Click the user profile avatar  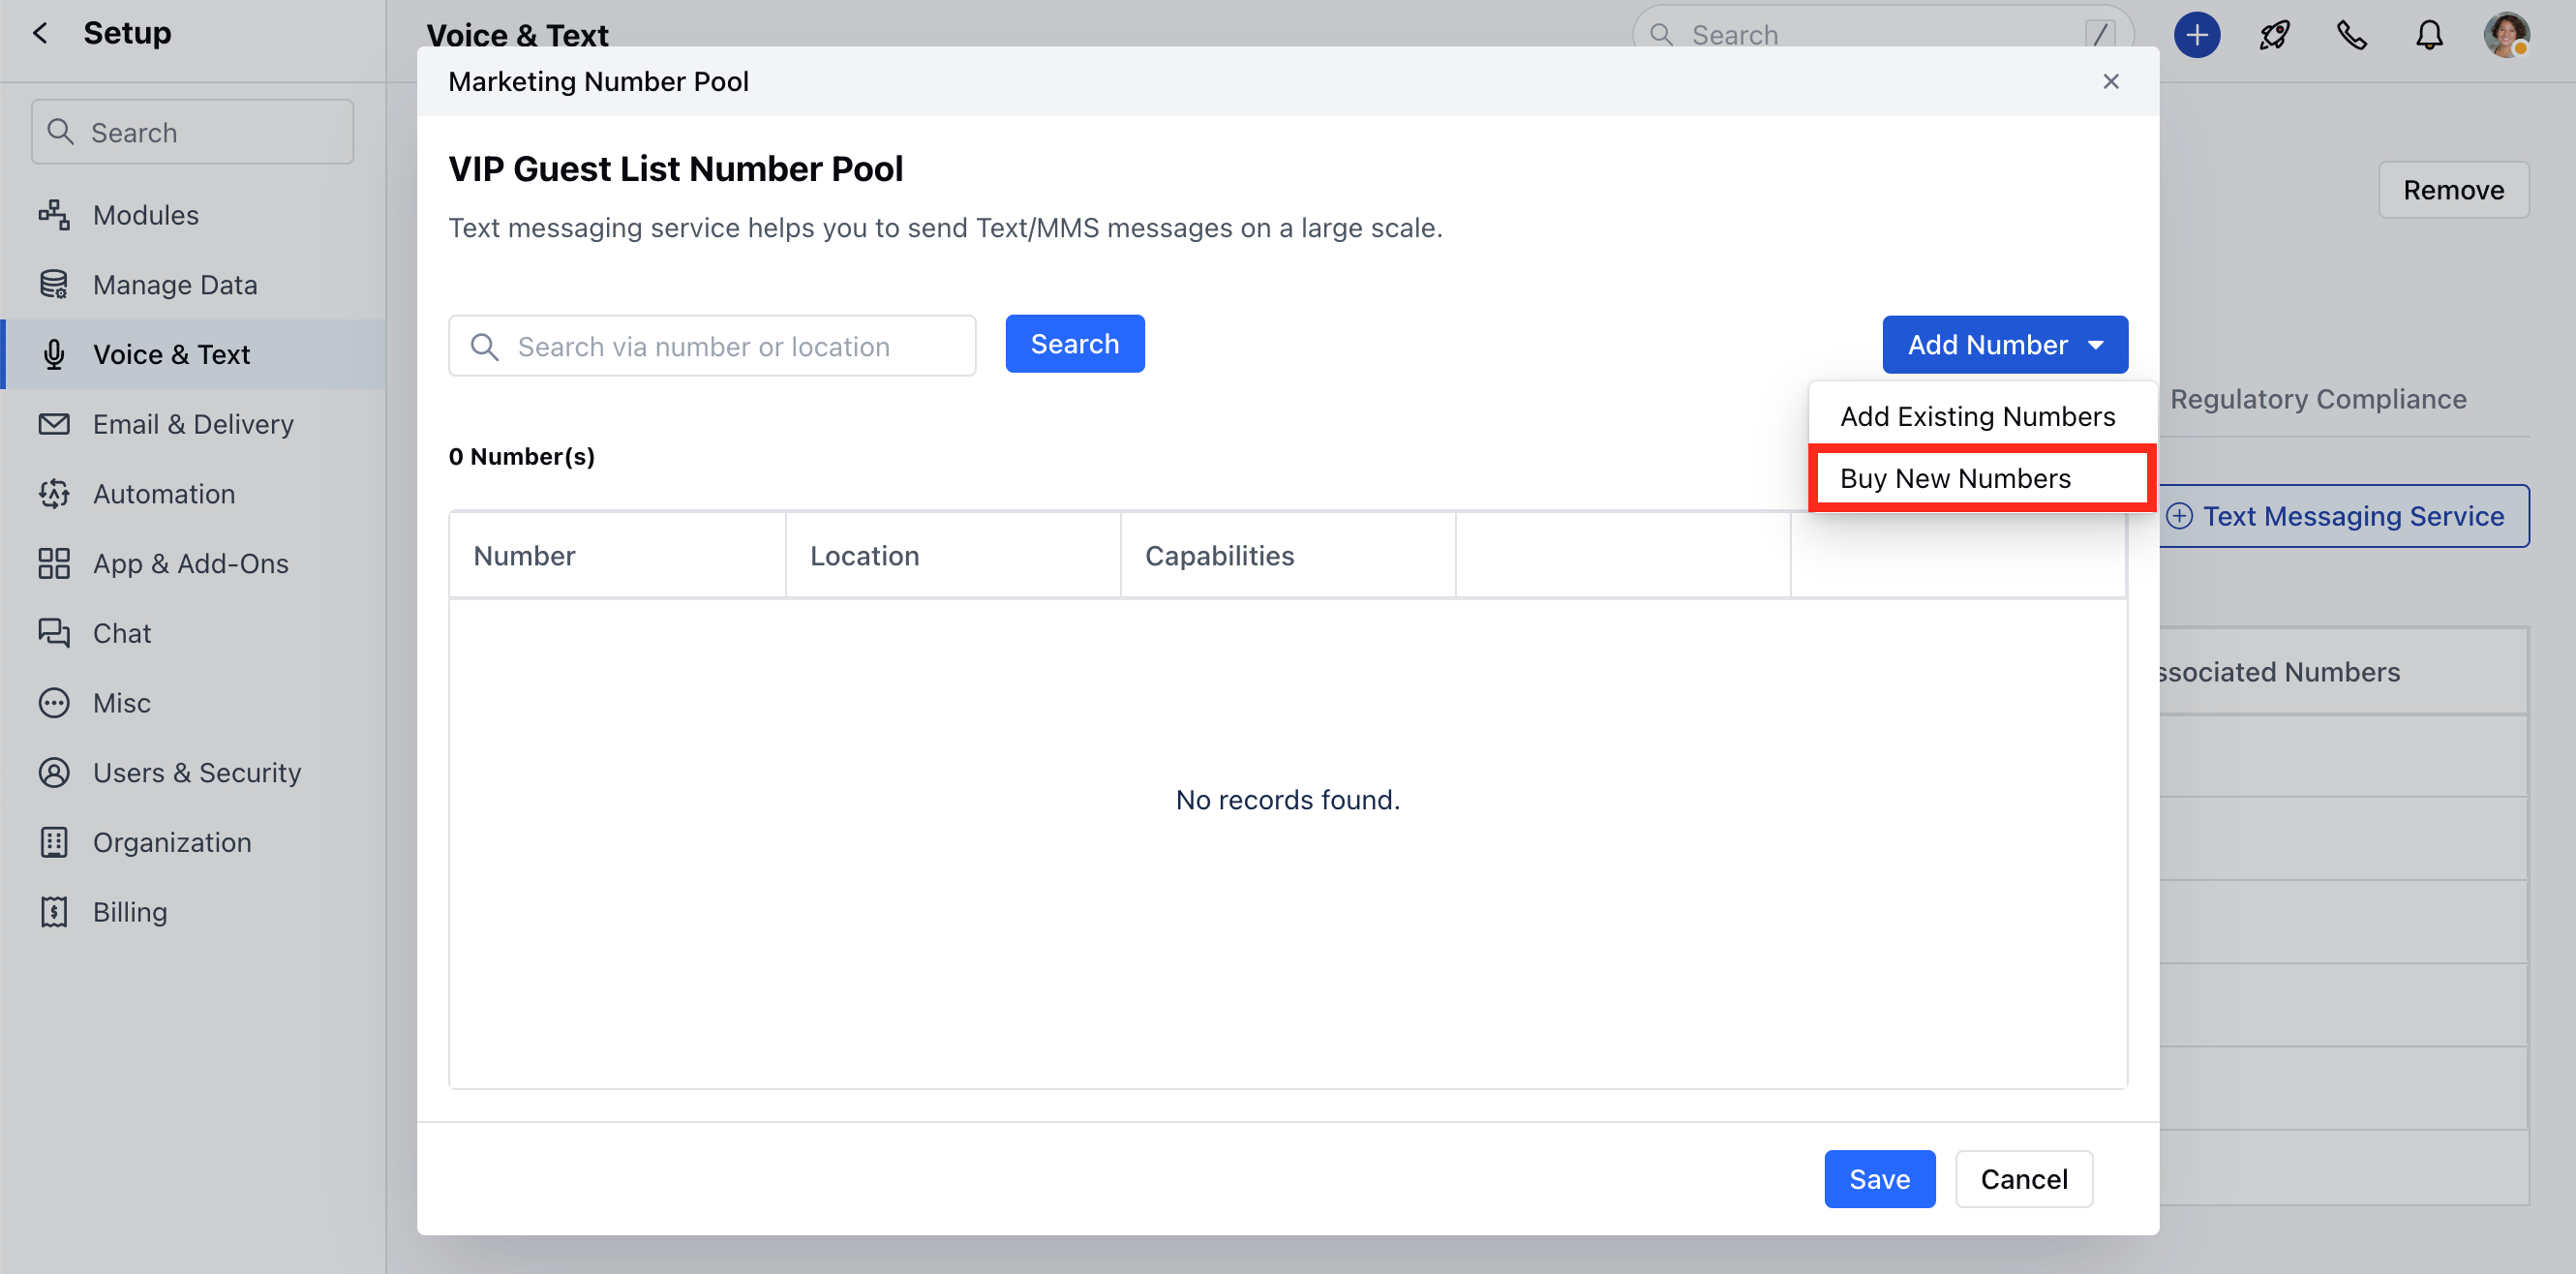point(2506,35)
